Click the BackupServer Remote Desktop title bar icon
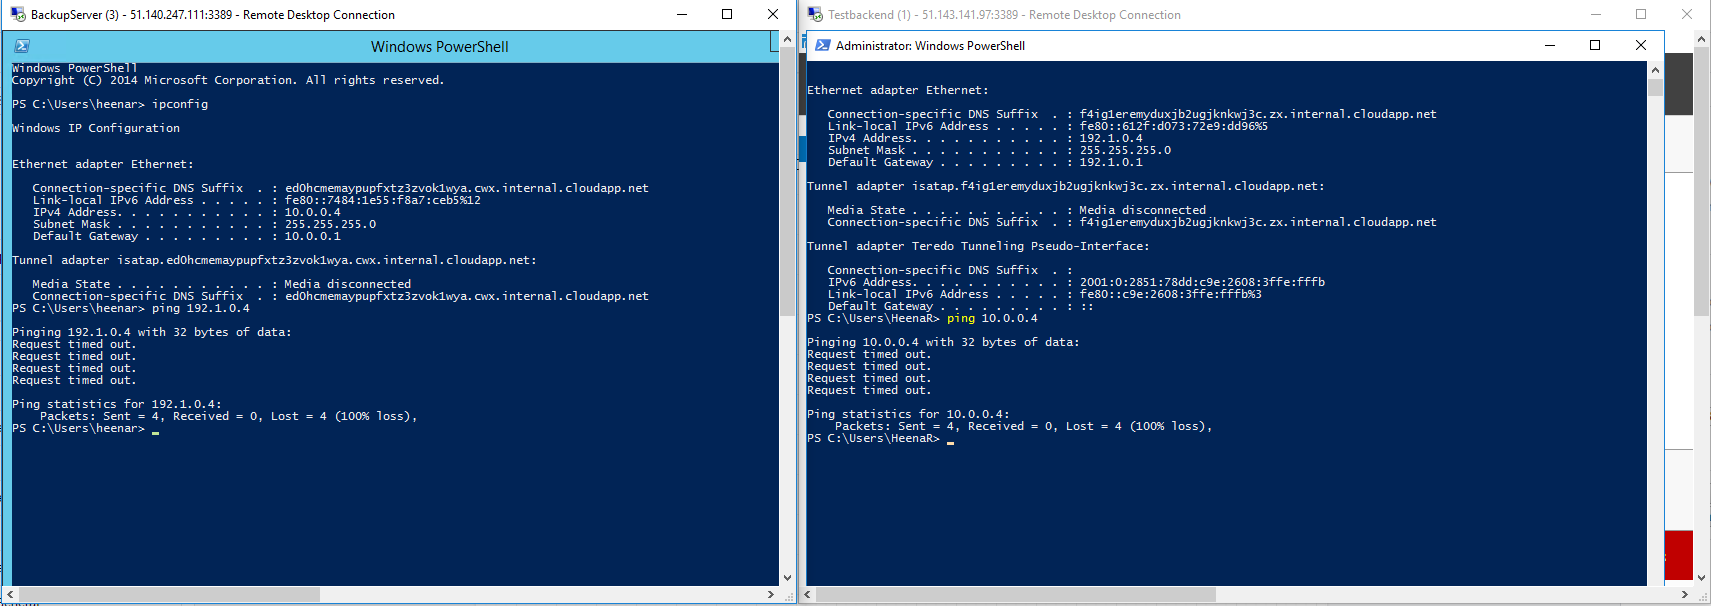The width and height of the screenshot is (1711, 606). [17, 14]
